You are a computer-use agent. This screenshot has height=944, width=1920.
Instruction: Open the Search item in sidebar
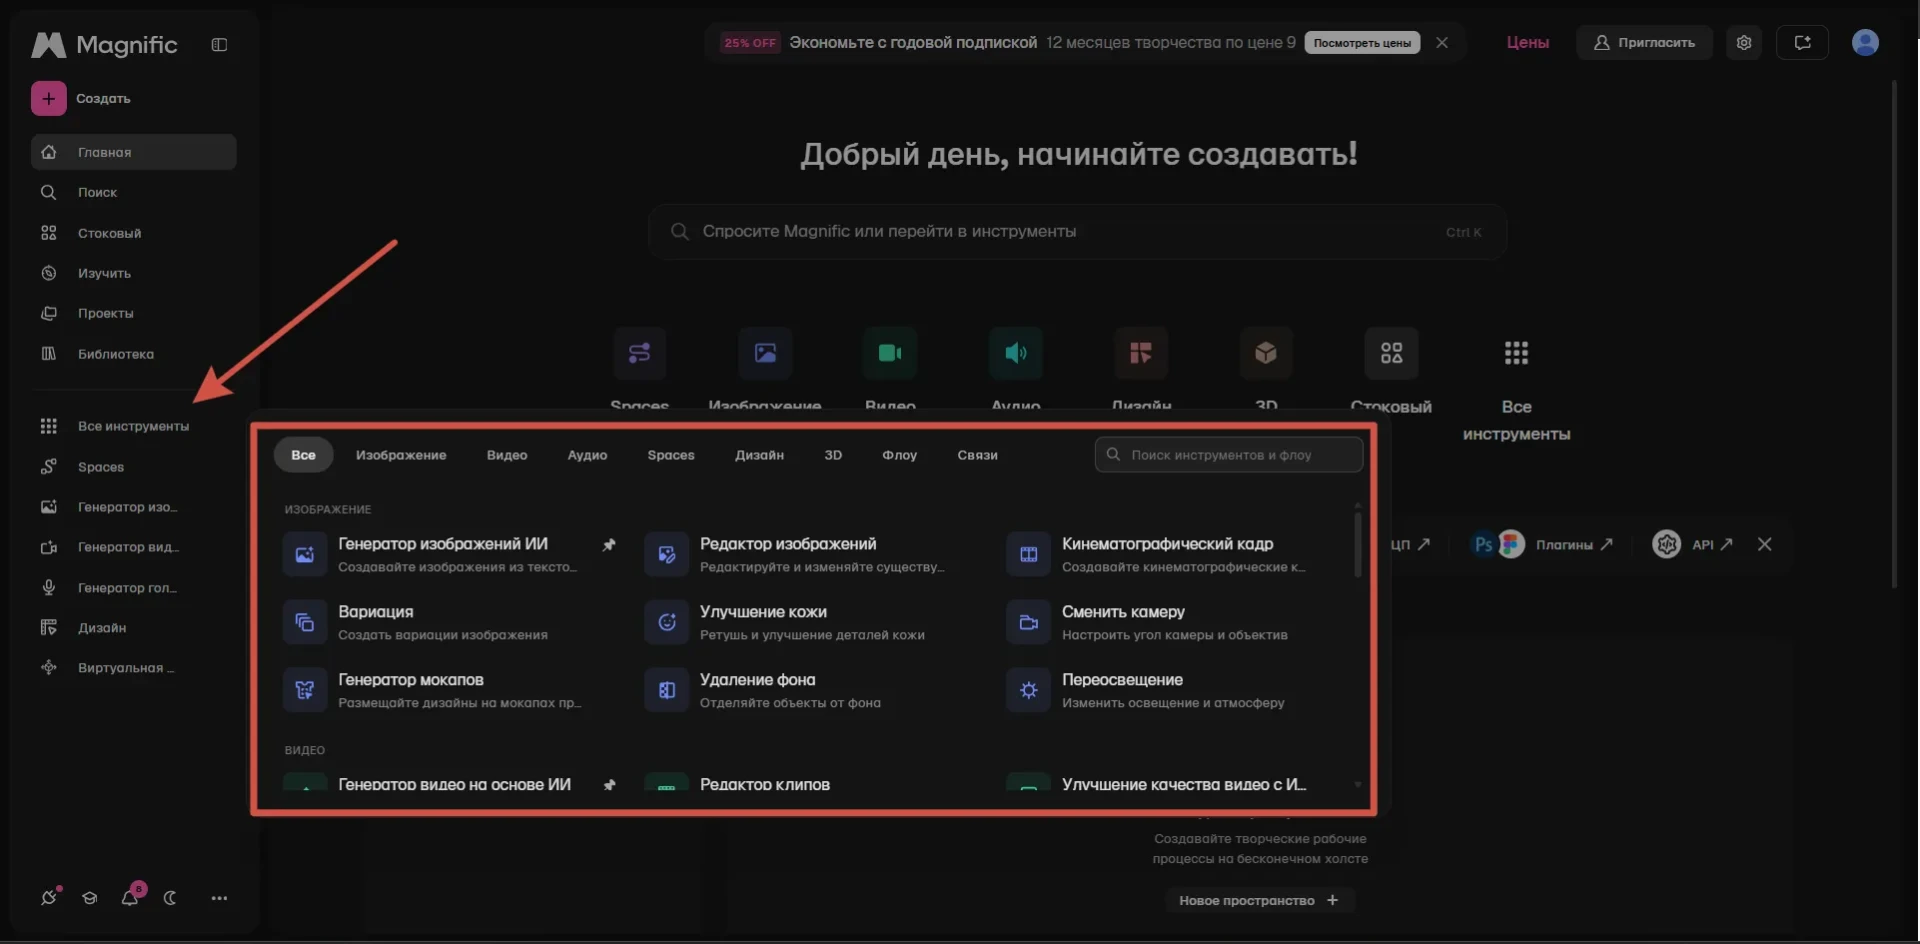click(133, 192)
